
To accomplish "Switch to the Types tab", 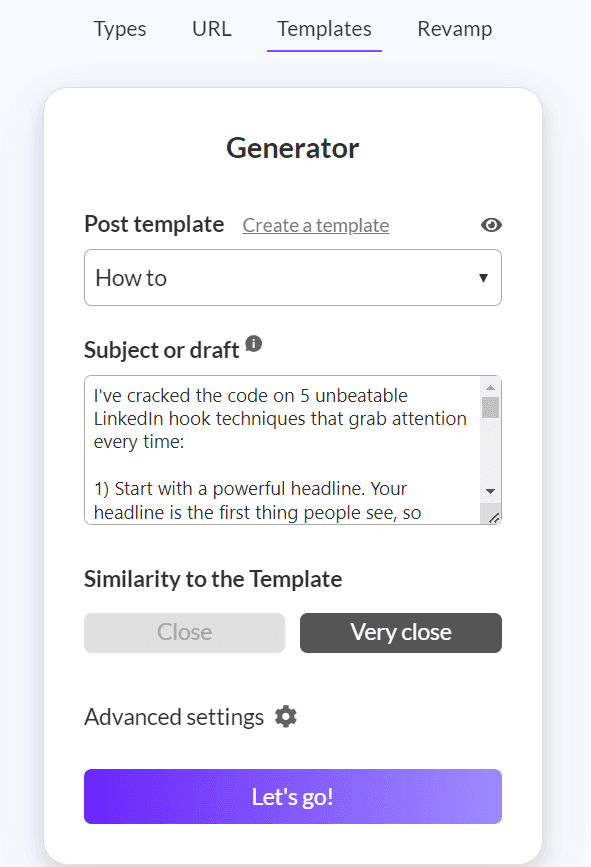I will (x=120, y=29).
